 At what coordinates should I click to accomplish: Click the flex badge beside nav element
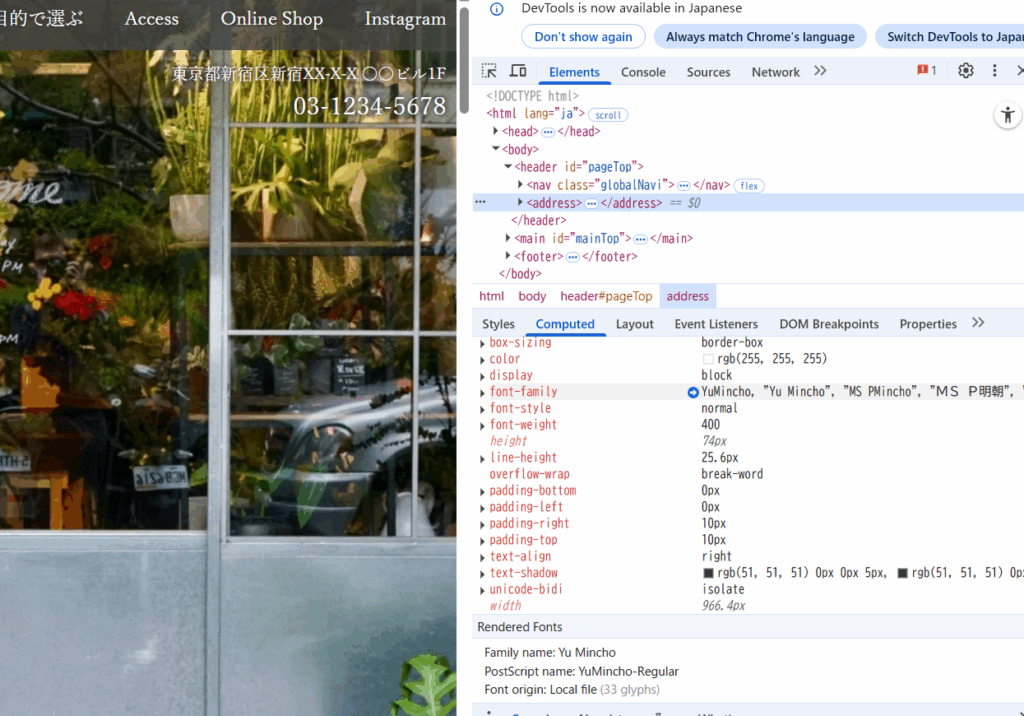748,186
